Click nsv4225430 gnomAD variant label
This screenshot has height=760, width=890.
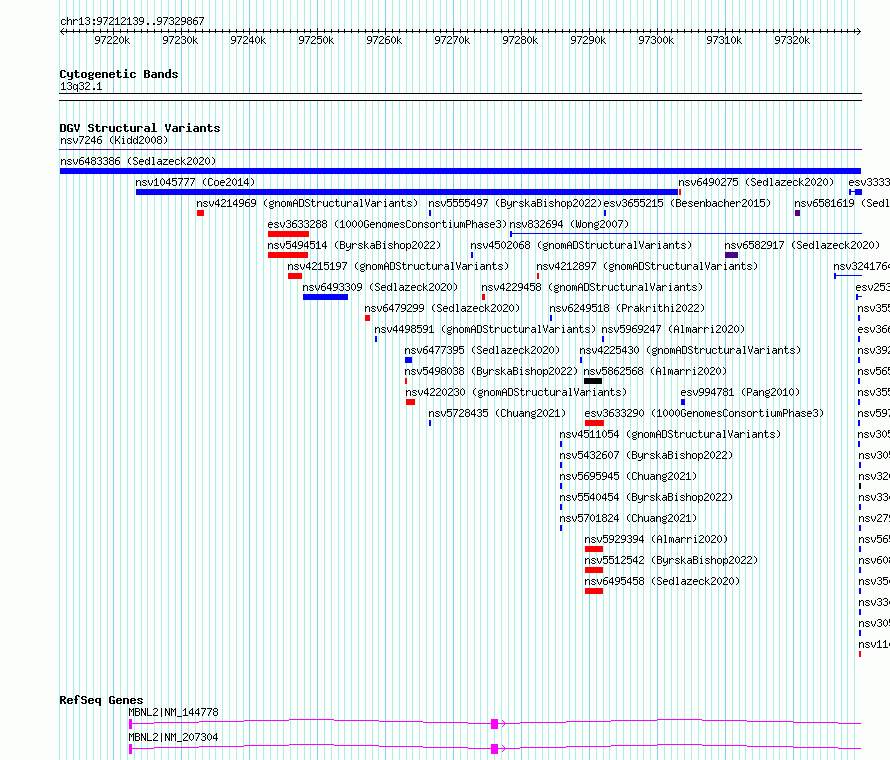coord(690,350)
